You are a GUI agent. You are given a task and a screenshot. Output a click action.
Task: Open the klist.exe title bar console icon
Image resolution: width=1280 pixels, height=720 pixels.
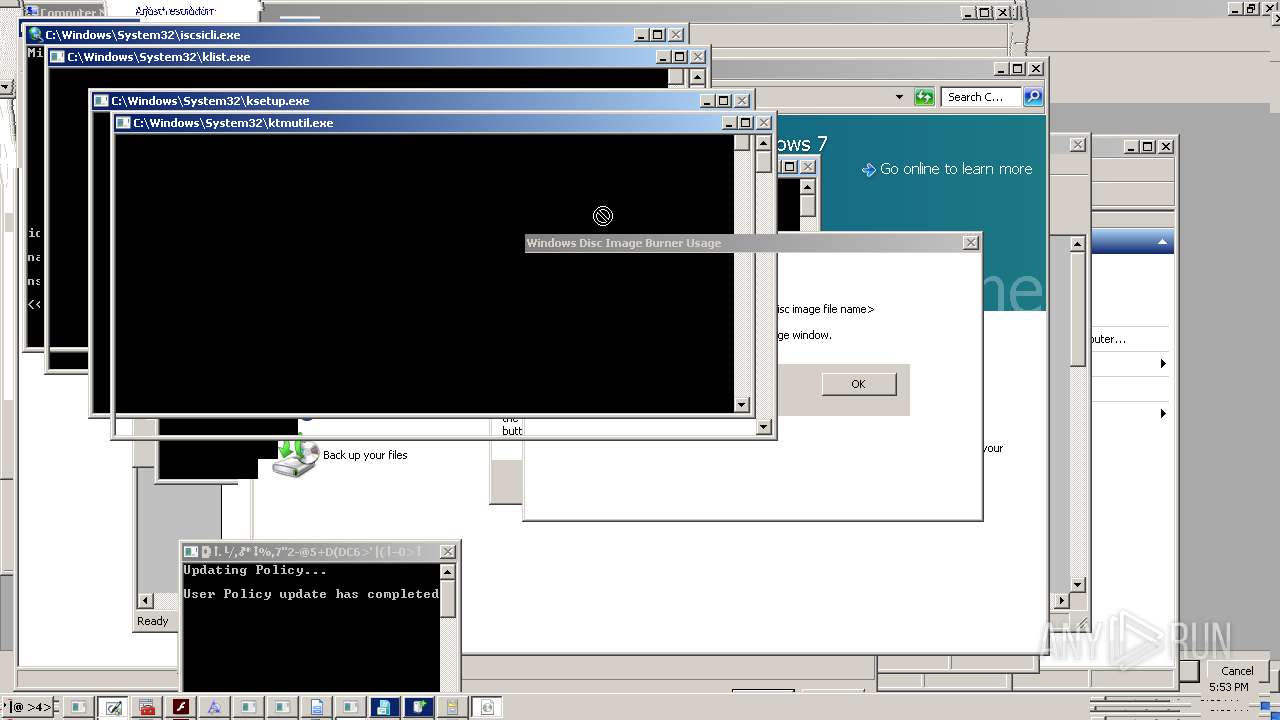[58, 57]
